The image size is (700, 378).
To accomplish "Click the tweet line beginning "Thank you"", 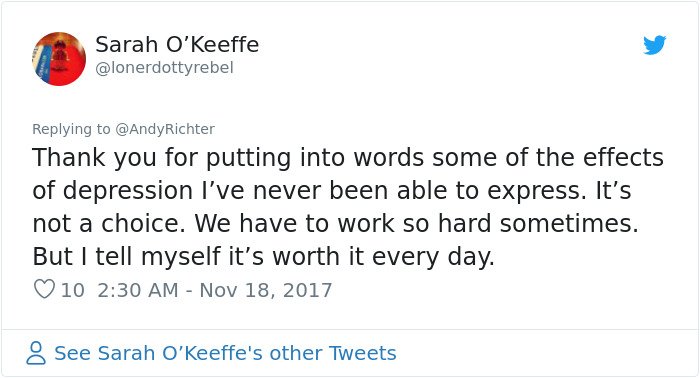I will (348, 158).
